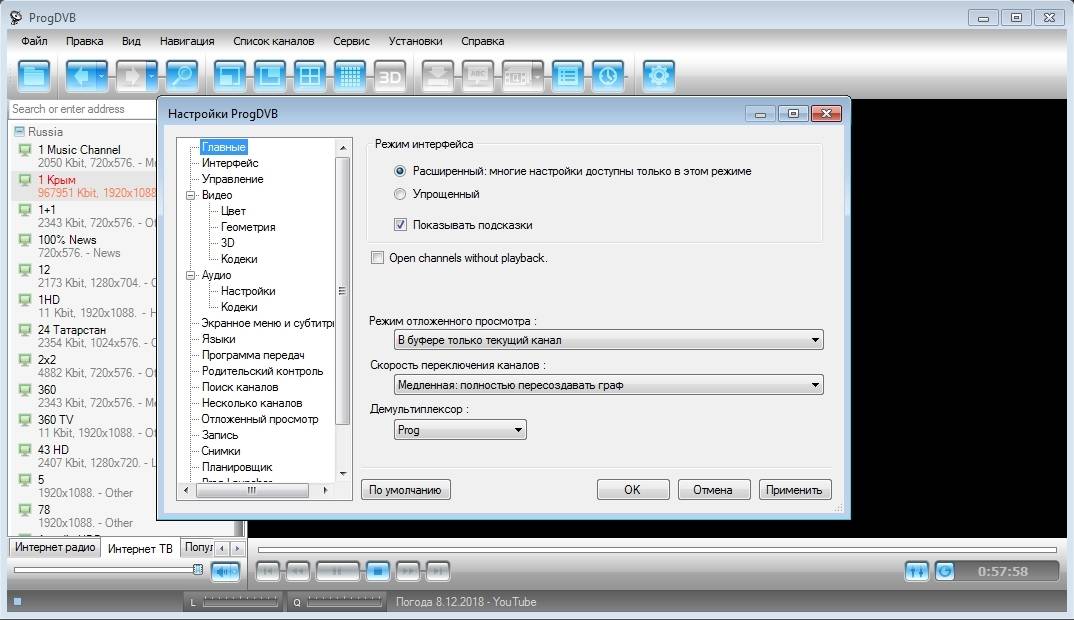1074x620 pixels.
Task: Open the Список каналов menu
Action: (273, 41)
